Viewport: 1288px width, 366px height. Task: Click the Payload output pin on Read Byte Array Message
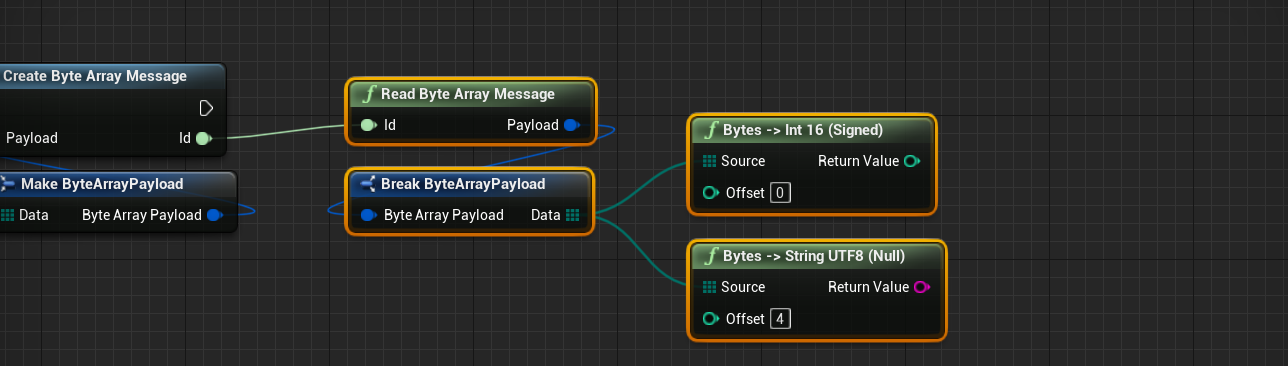pyautogui.click(x=571, y=125)
